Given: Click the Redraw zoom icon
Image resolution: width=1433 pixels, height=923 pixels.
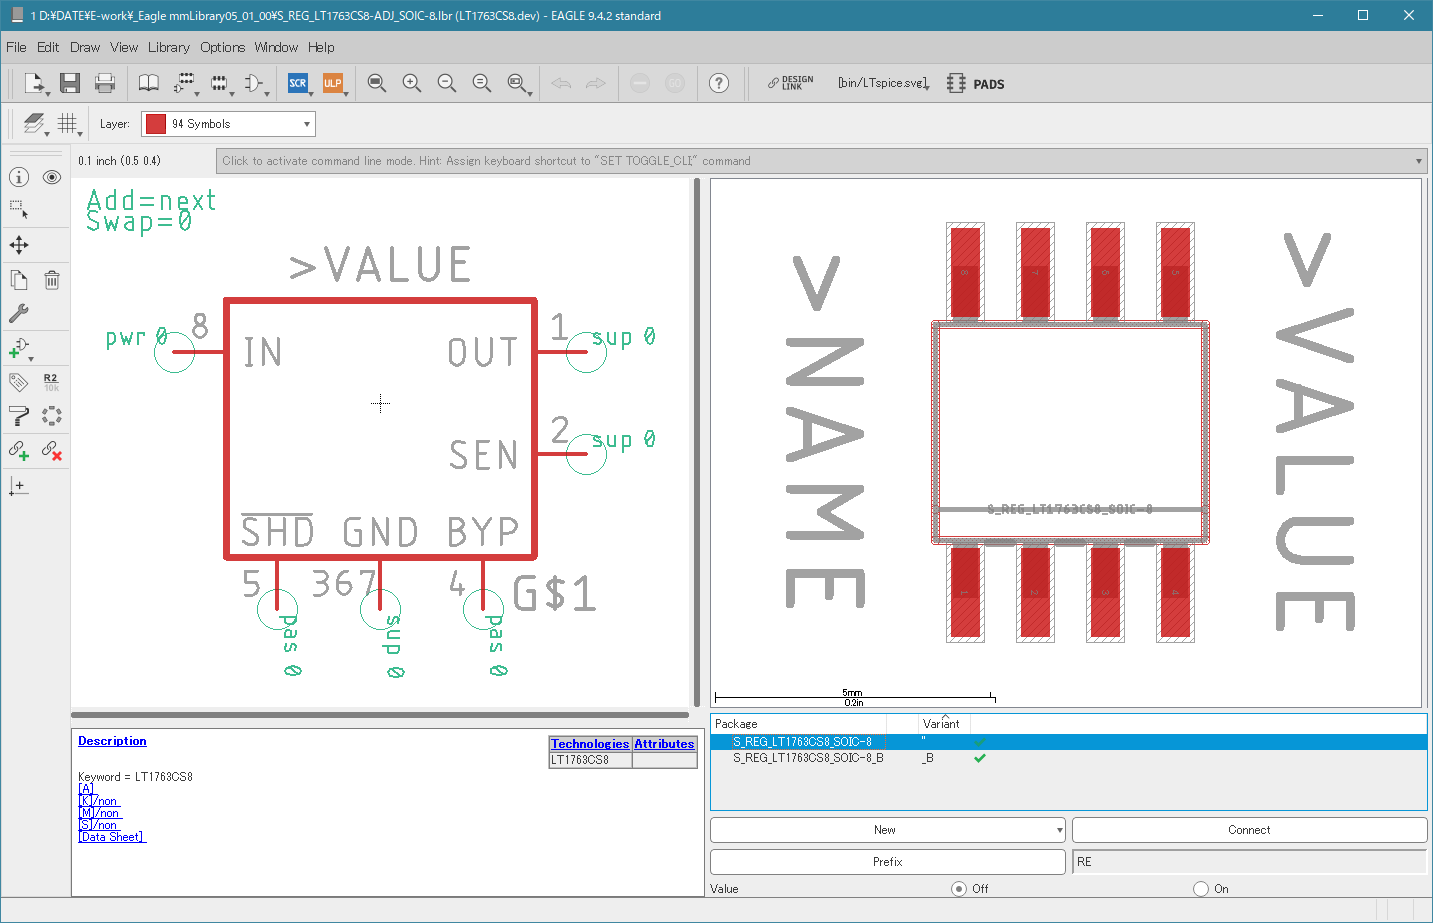Looking at the screenshot, I should [482, 83].
